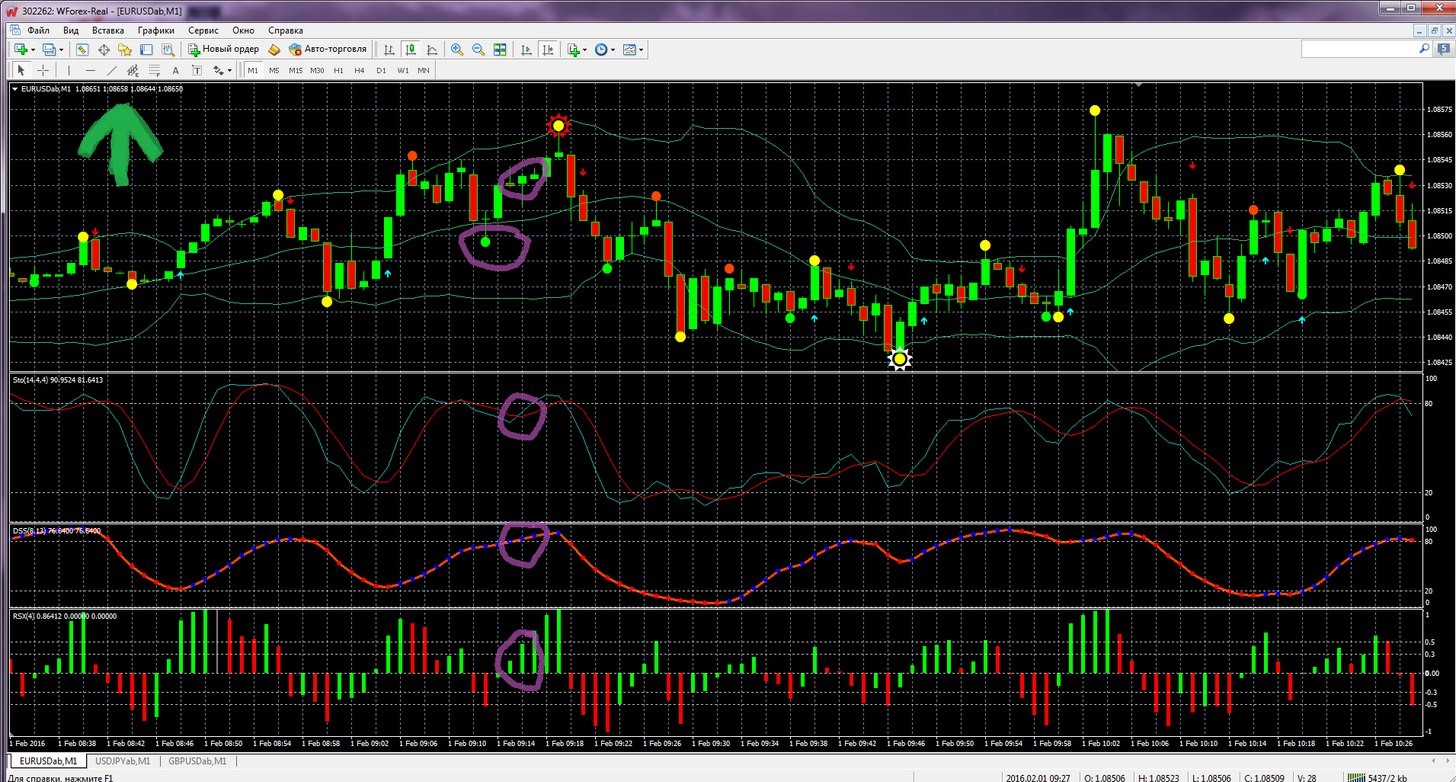The image size is (1456, 782).
Task: Draw a horizontal line tool
Action: (x=91, y=70)
